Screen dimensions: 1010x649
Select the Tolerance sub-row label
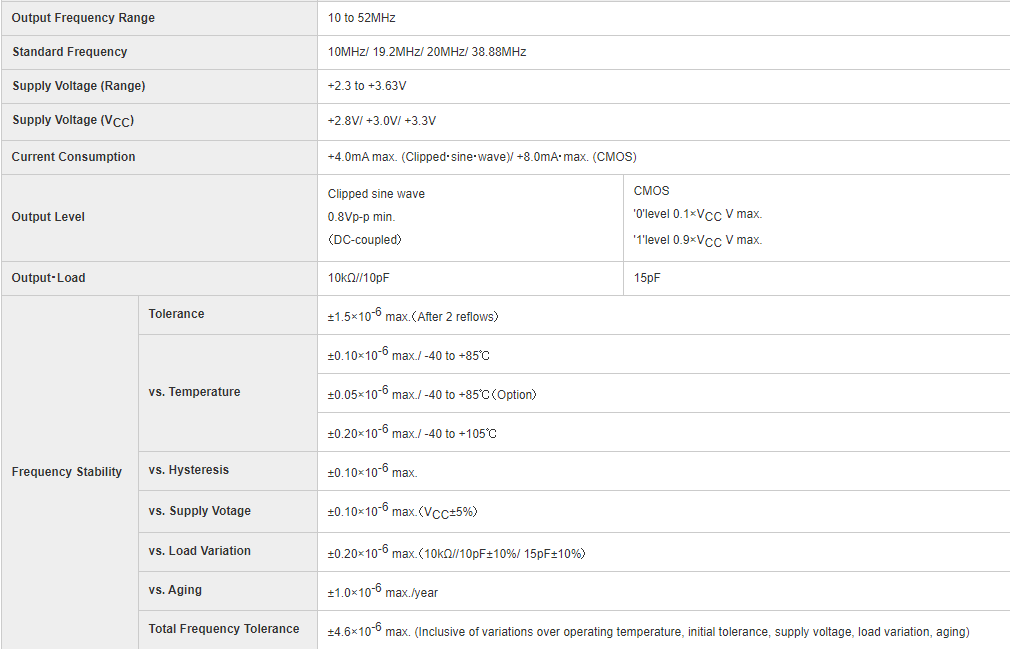click(176, 314)
